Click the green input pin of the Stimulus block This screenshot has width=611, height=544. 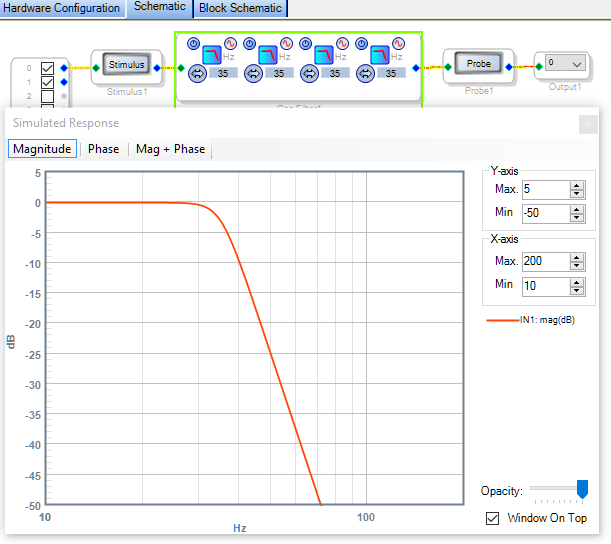(96, 68)
